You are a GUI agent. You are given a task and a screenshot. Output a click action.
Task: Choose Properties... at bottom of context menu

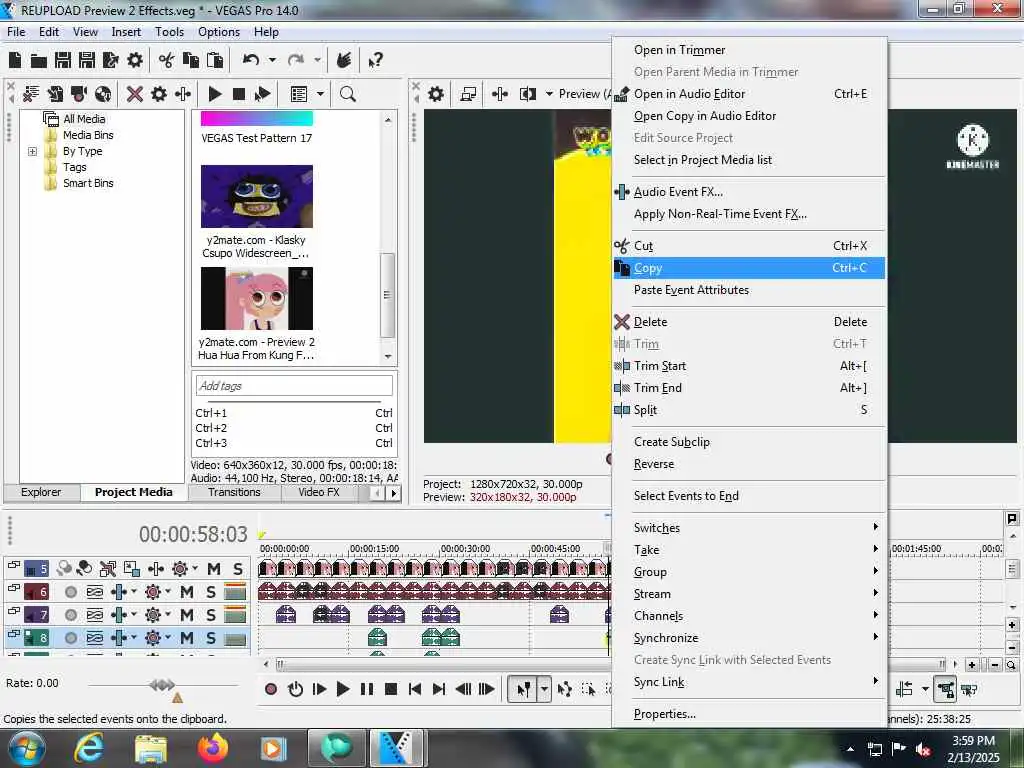pos(749,714)
